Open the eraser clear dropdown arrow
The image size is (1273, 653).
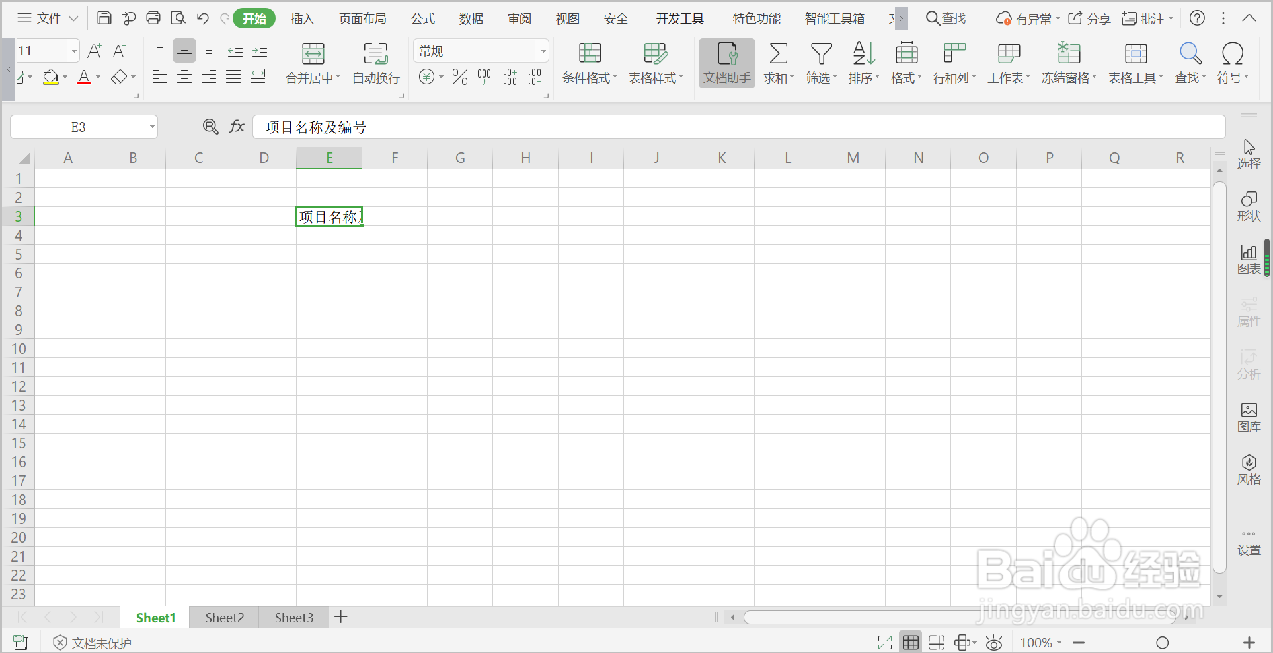[132, 77]
